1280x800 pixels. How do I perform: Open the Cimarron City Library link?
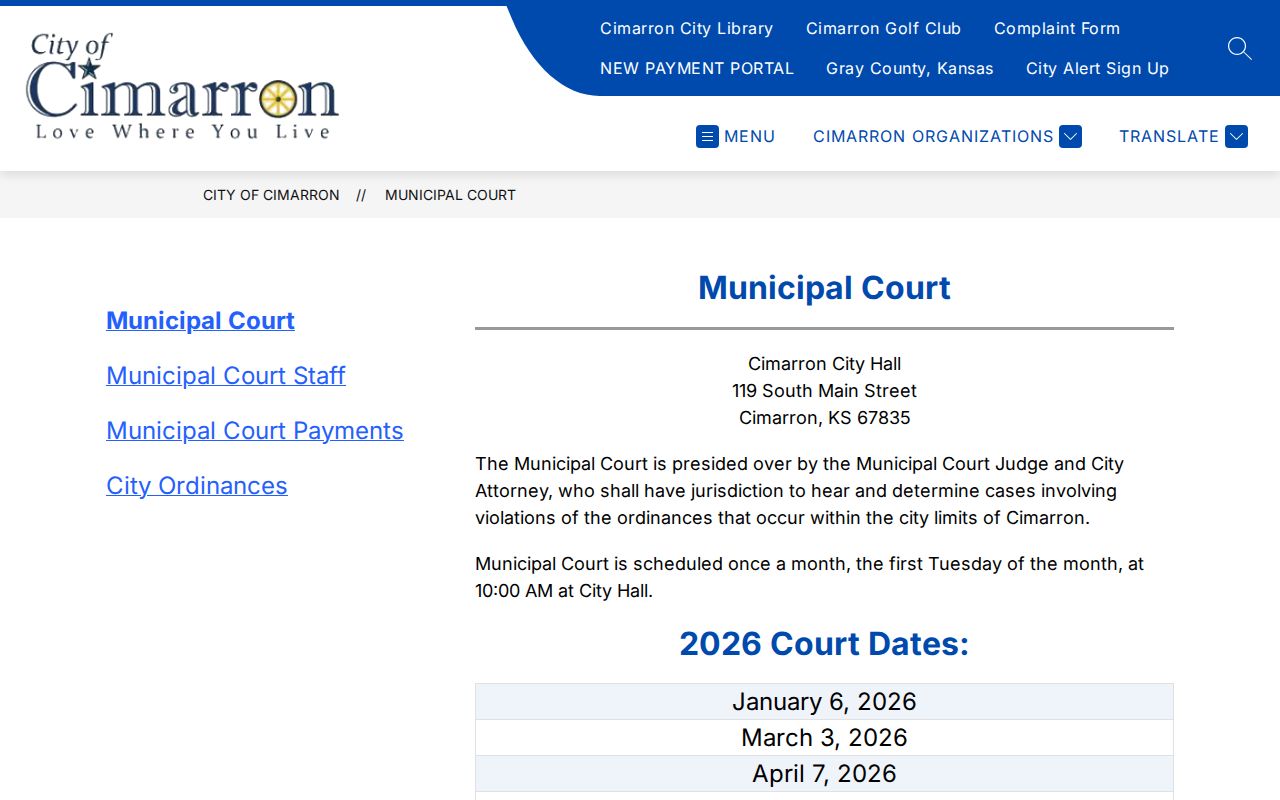coord(686,28)
